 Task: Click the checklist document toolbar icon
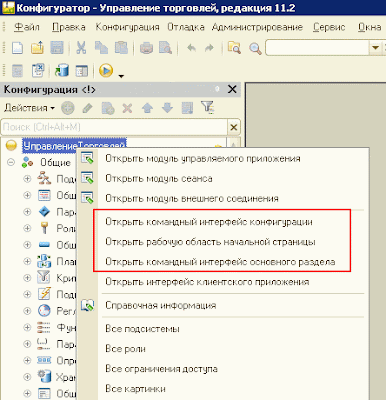(x=38, y=70)
